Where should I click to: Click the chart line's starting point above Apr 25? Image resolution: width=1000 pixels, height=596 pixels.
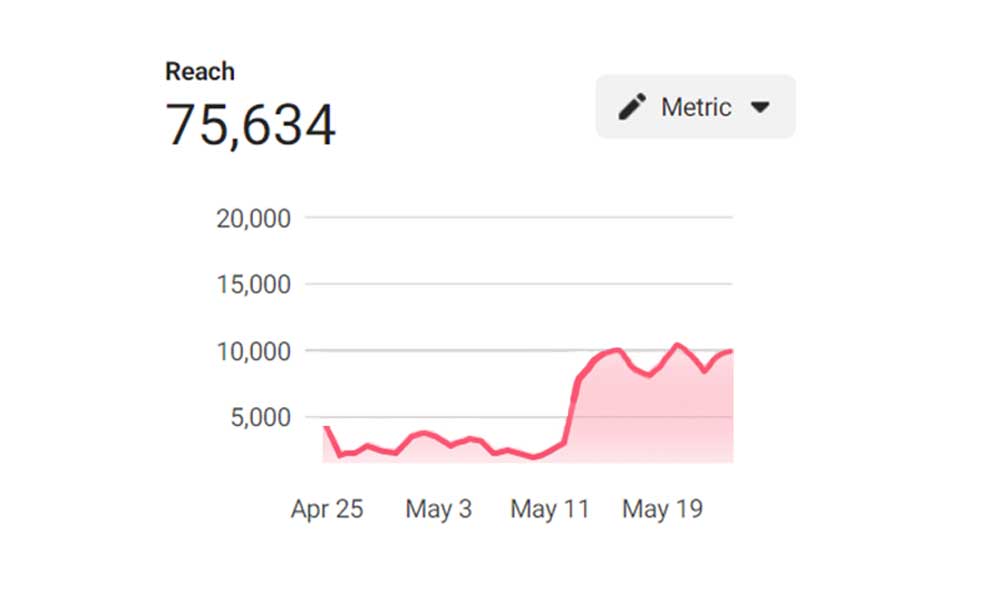coord(326,428)
